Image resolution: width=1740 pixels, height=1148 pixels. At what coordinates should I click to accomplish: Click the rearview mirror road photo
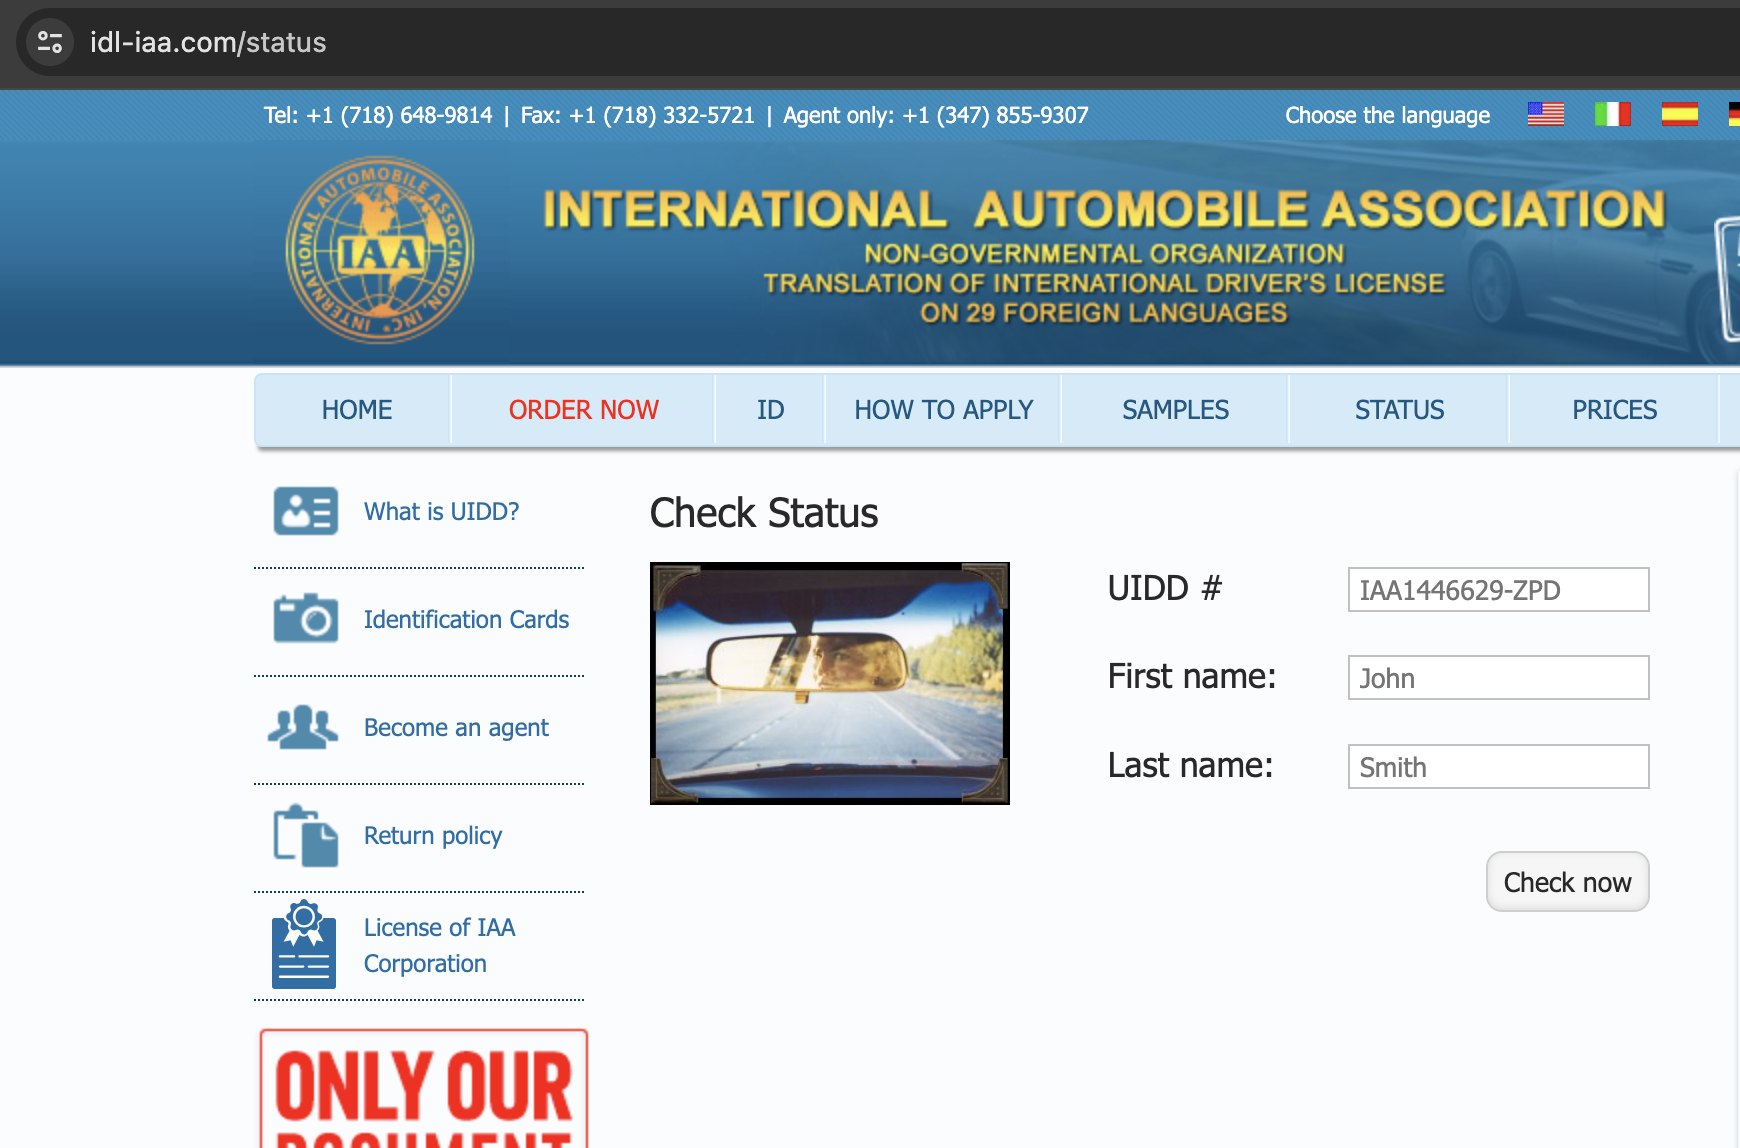tap(829, 683)
